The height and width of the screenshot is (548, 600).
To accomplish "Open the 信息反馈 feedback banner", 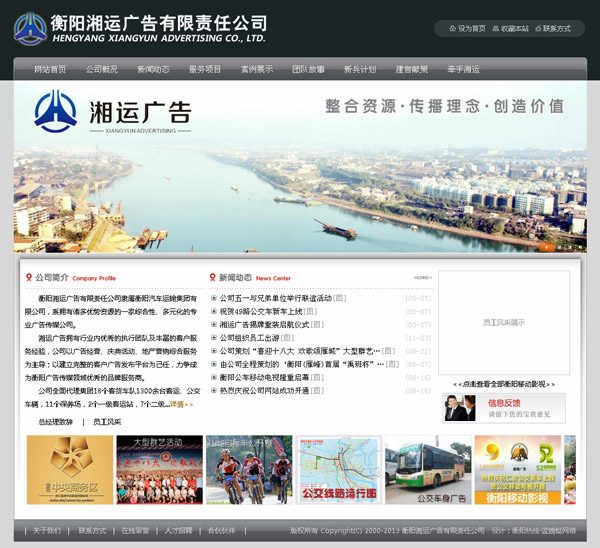I will [x=504, y=408].
